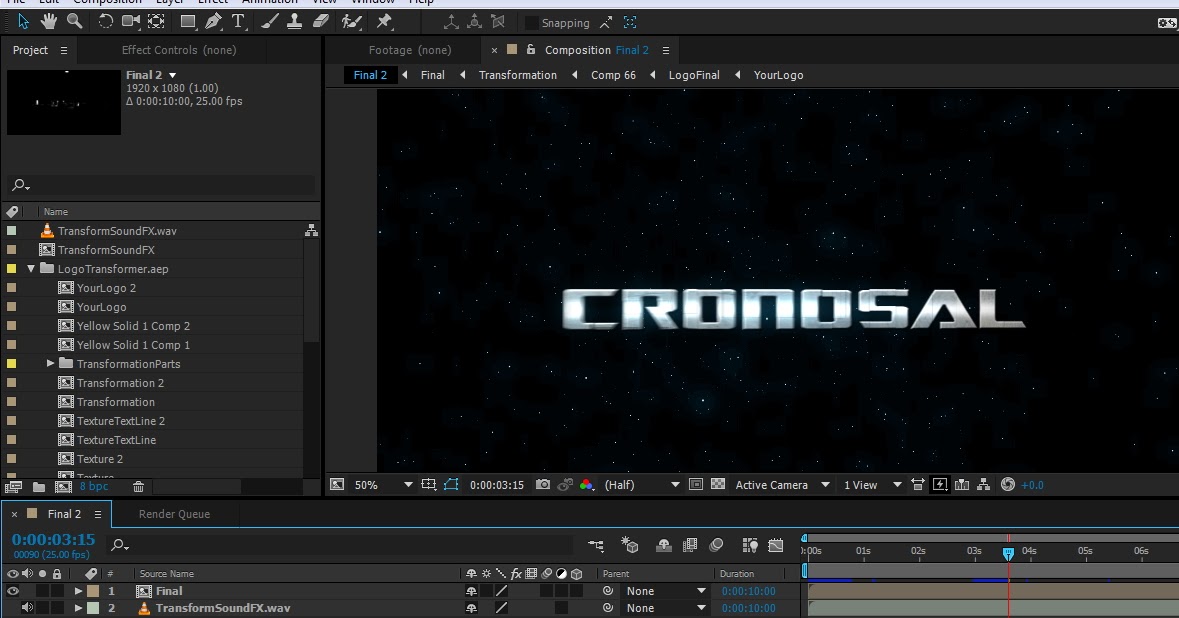Open the Graph Editor icon in timeline
The image size is (1179, 618).
(x=775, y=545)
